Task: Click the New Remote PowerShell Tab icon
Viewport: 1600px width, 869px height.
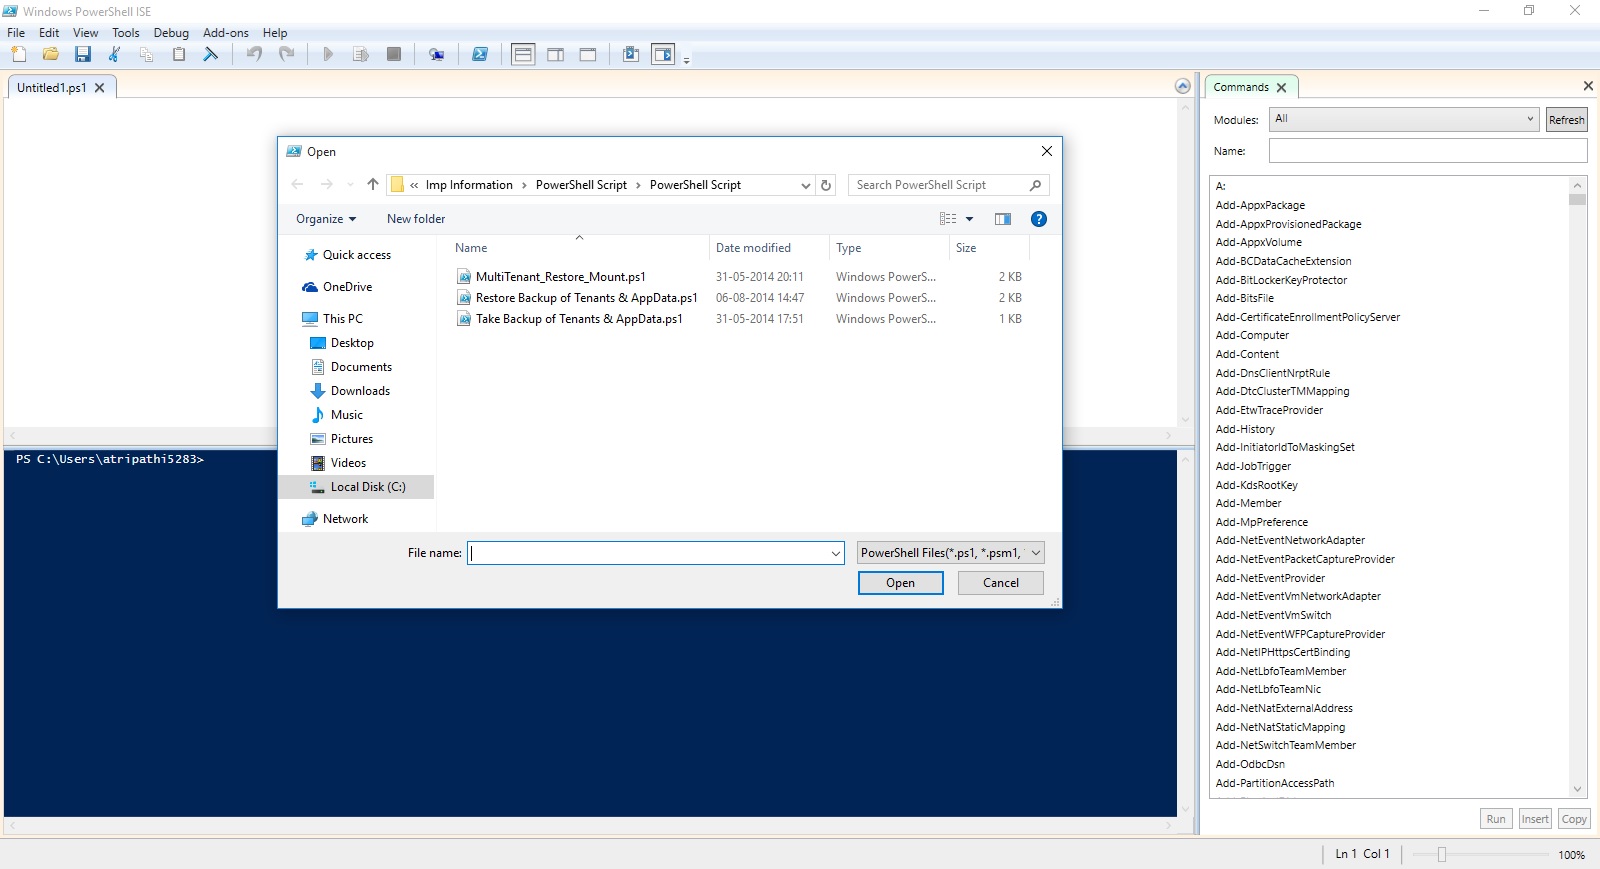Action: coord(436,54)
